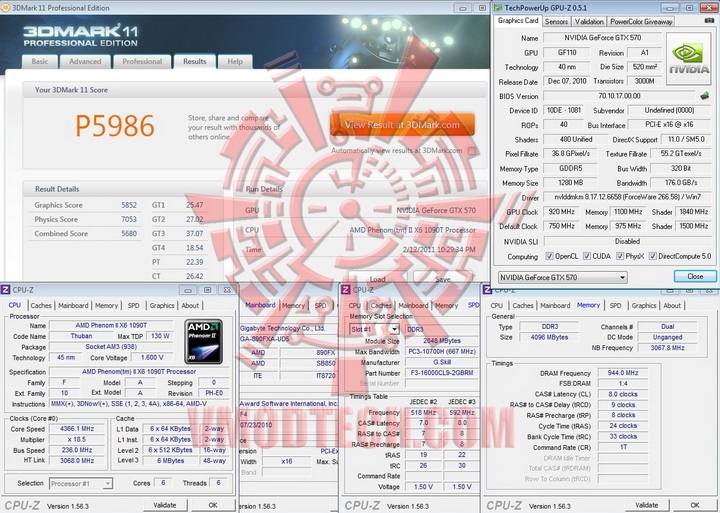This screenshot has height=513, width=720.
Task: Toggle the CUDA checkbox in GPU-Z
Action: click(x=586, y=256)
